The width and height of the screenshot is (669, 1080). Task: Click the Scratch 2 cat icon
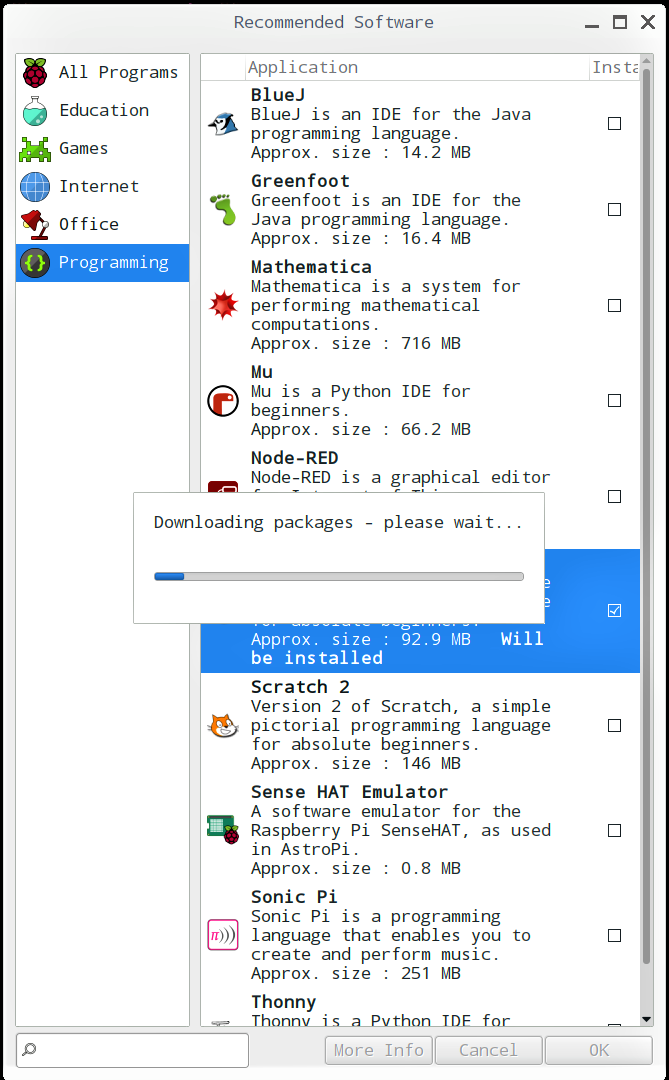(223, 725)
